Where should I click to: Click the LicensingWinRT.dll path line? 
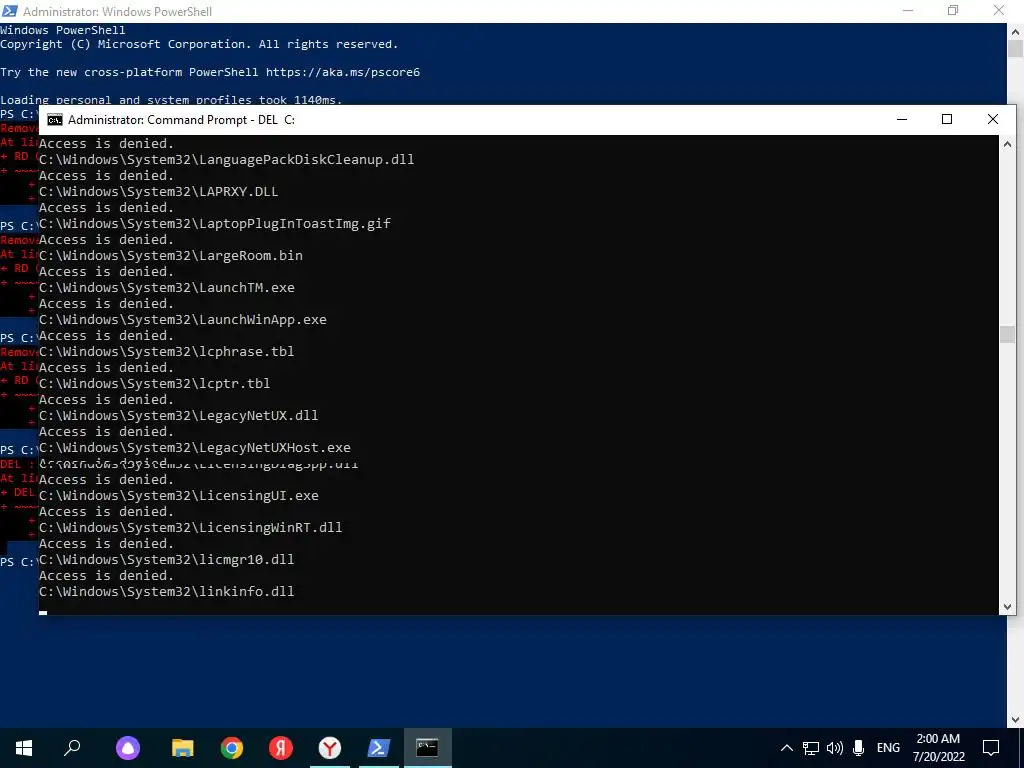coord(191,527)
